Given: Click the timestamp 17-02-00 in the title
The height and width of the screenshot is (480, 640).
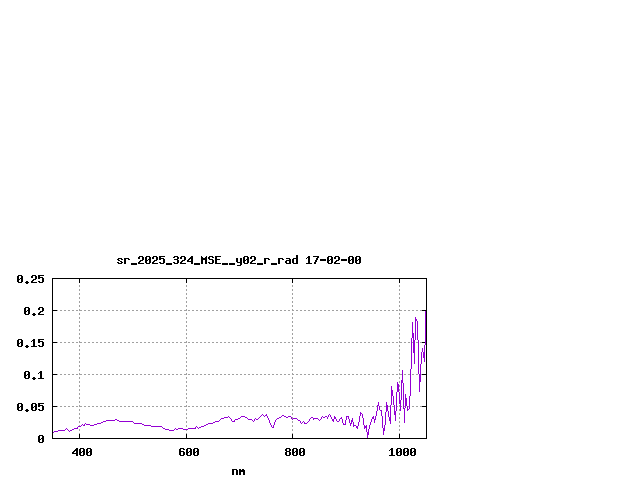Looking at the screenshot, I should 333,260.
